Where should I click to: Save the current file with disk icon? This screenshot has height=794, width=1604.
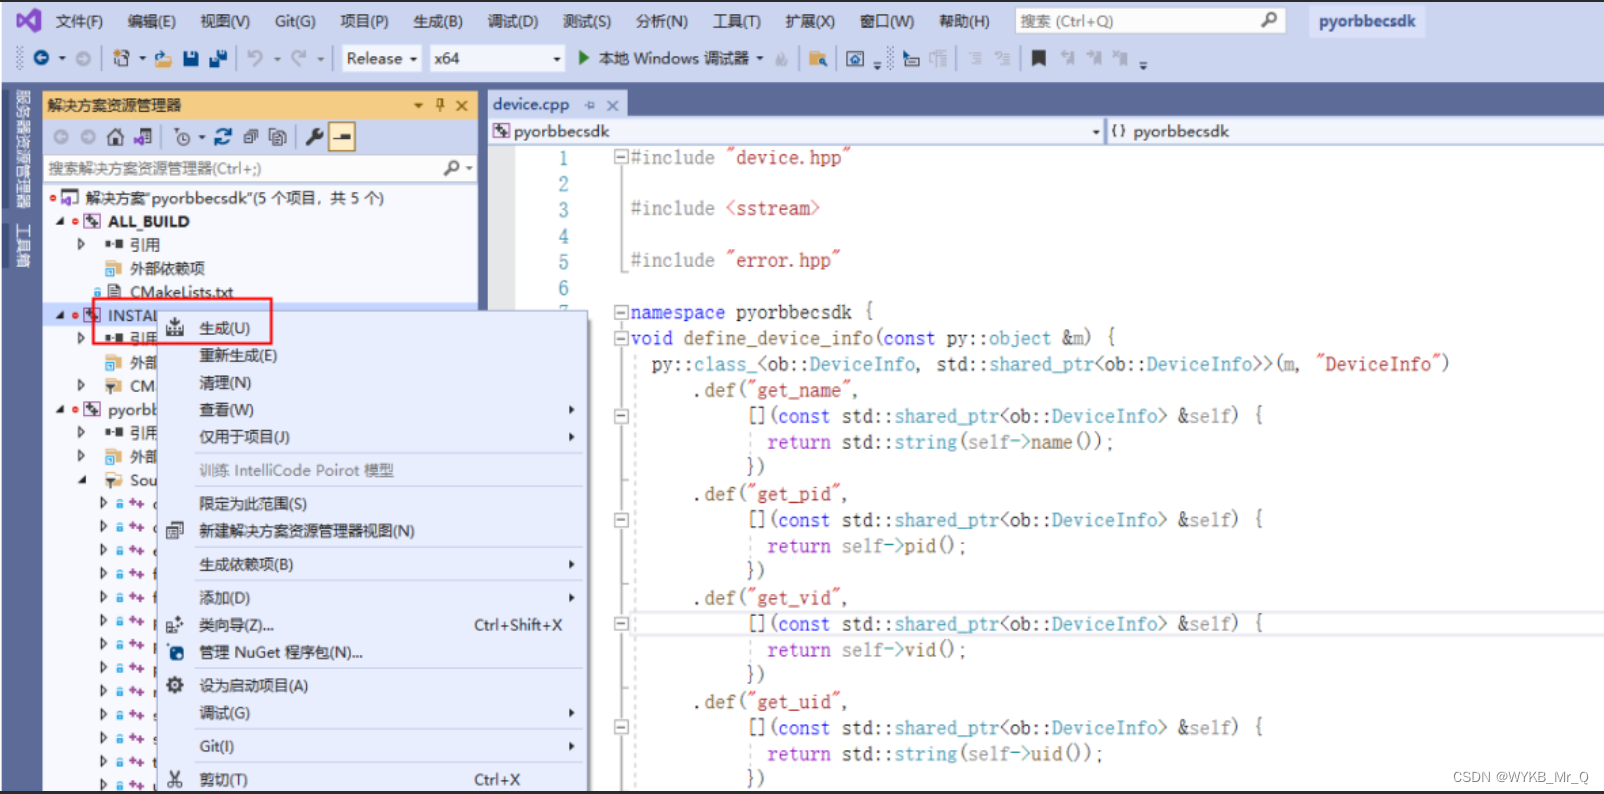pos(191,59)
